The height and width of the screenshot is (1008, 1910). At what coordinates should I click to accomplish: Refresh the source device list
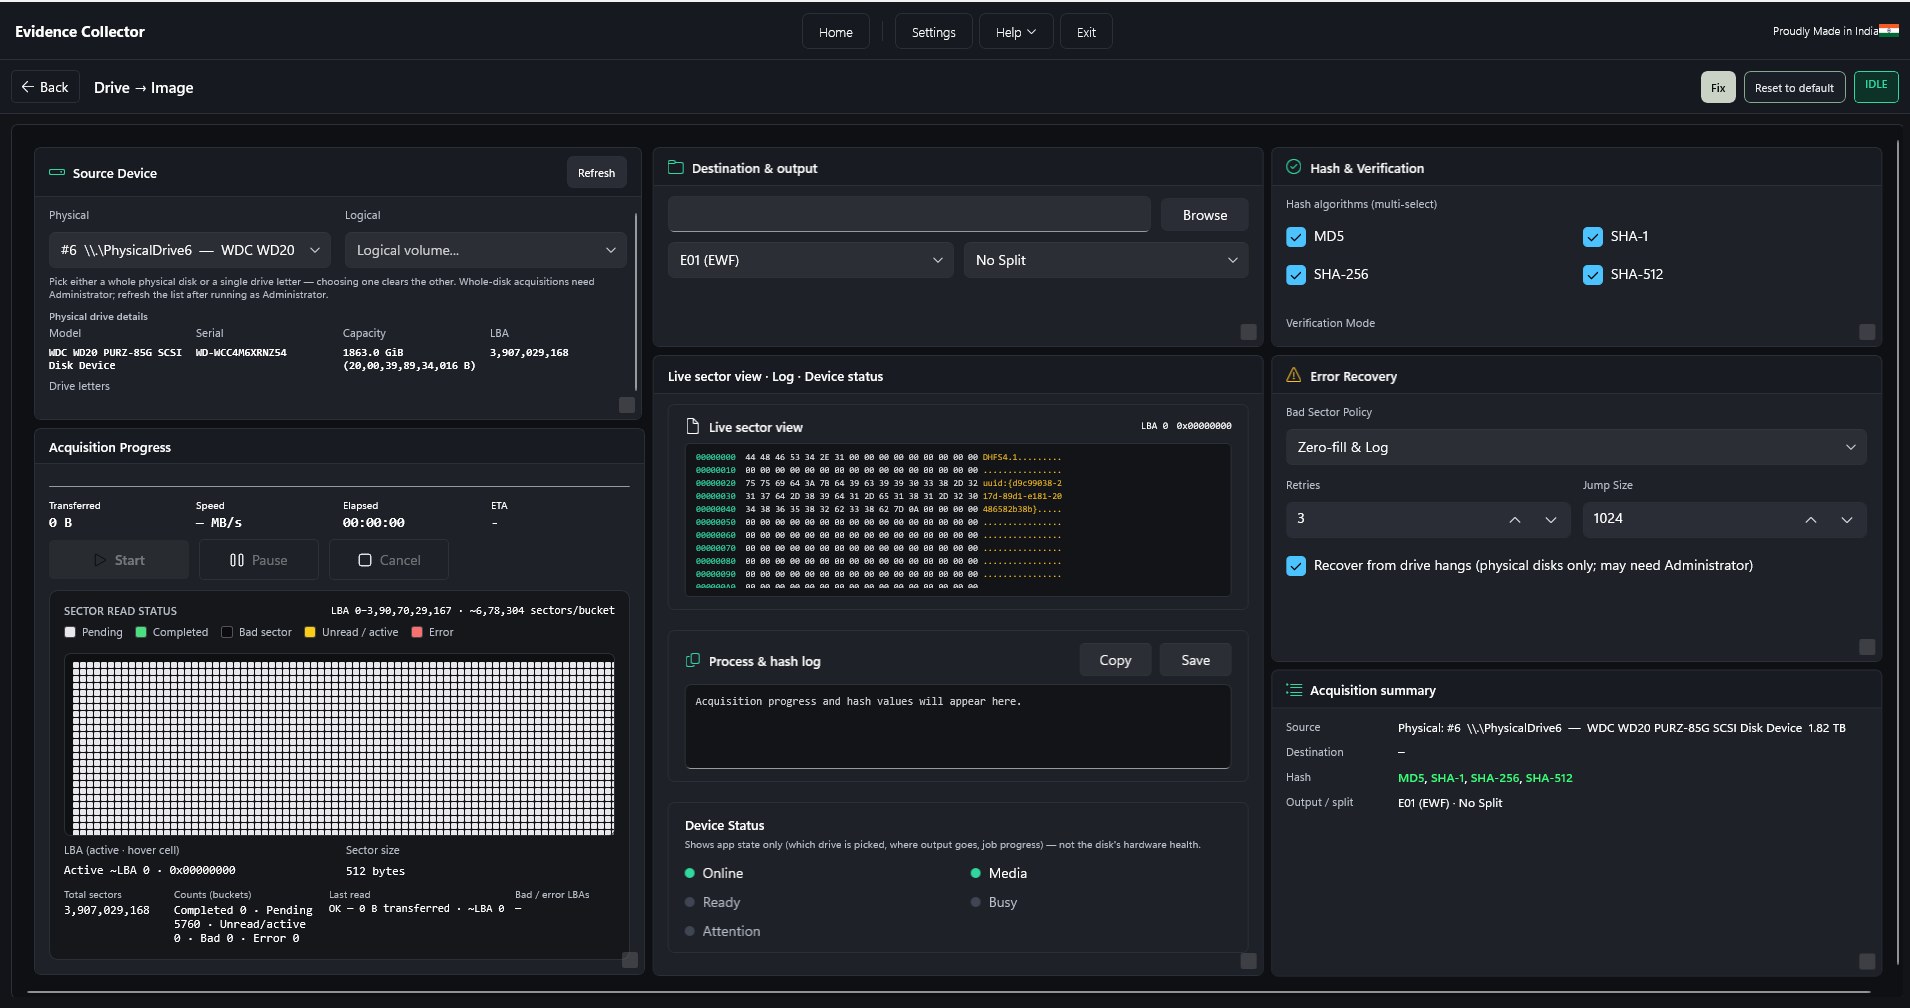click(x=596, y=173)
